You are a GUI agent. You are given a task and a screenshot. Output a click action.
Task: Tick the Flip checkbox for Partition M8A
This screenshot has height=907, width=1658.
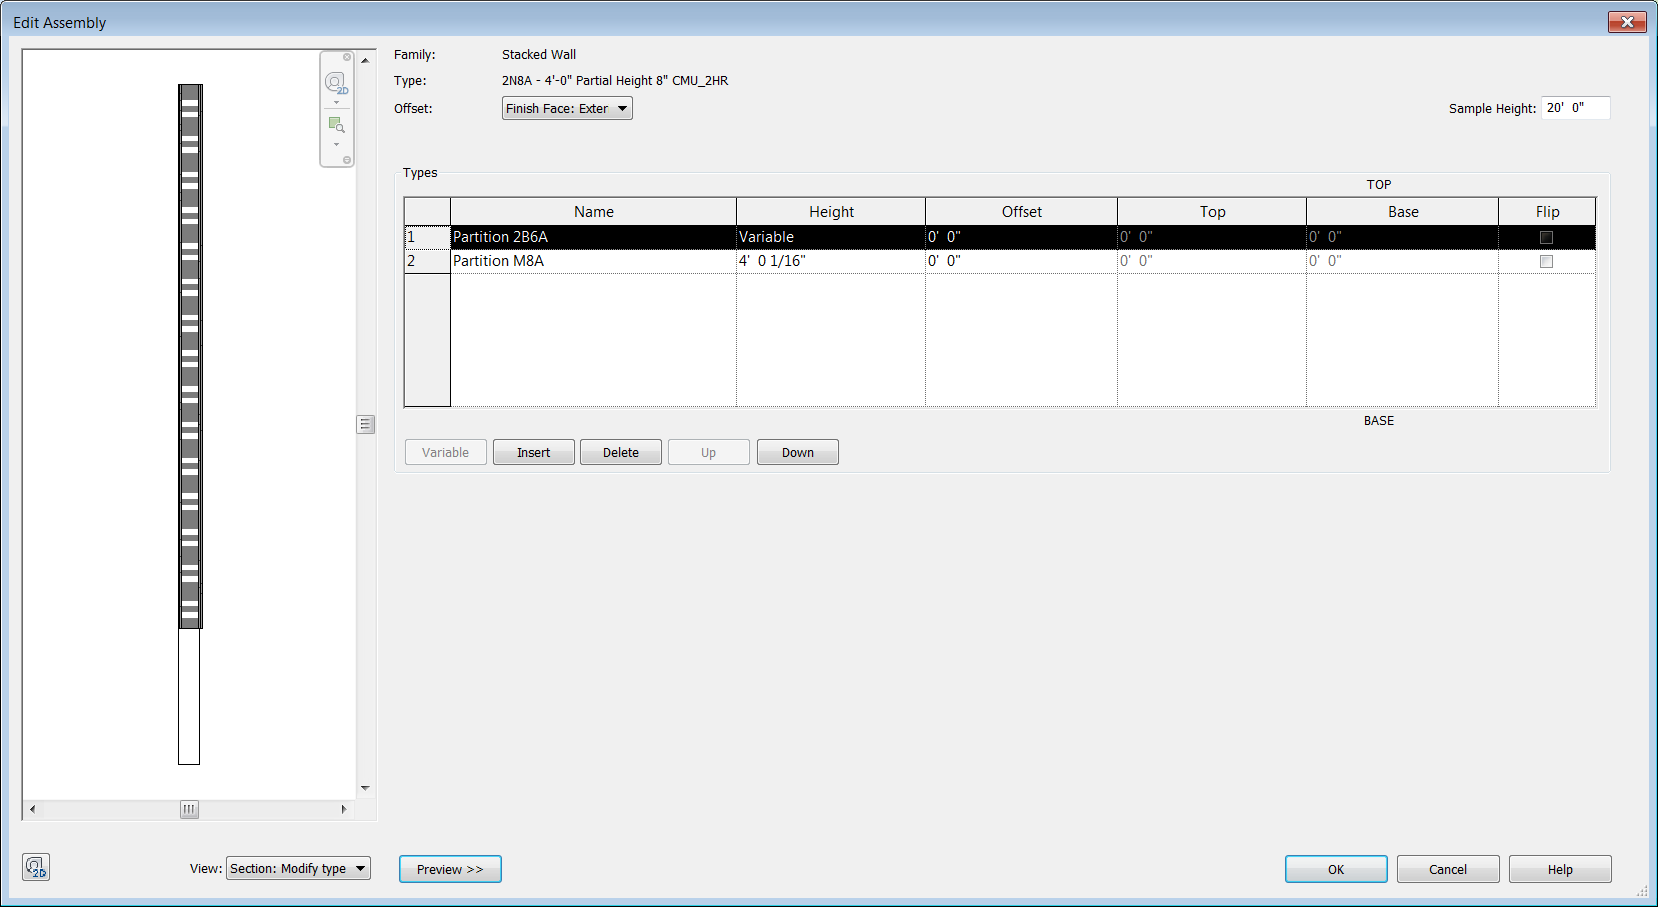tap(1546, 261)
